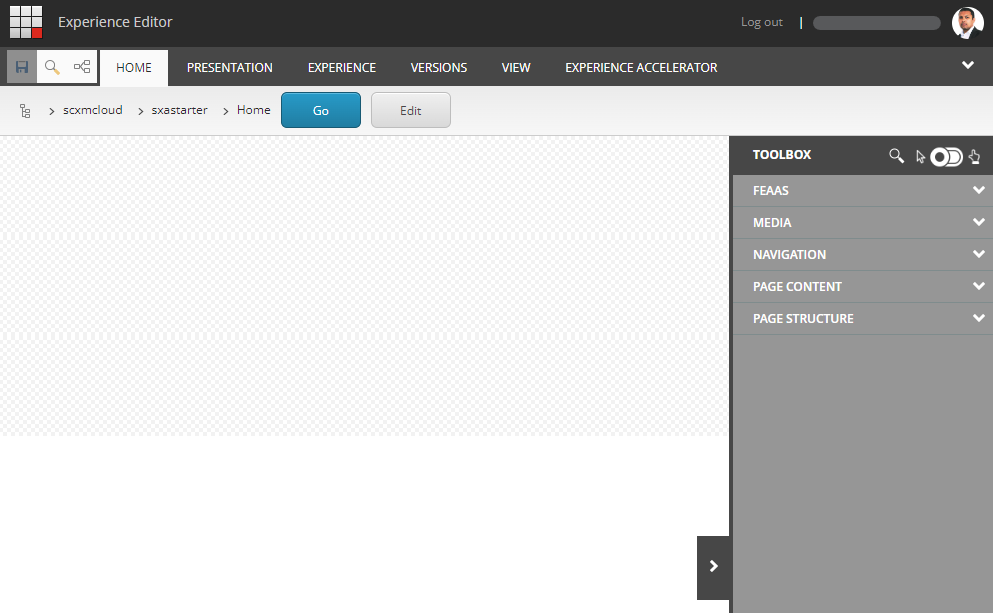Open the EXPERIENCE ribbon tab

coord(342,68)
